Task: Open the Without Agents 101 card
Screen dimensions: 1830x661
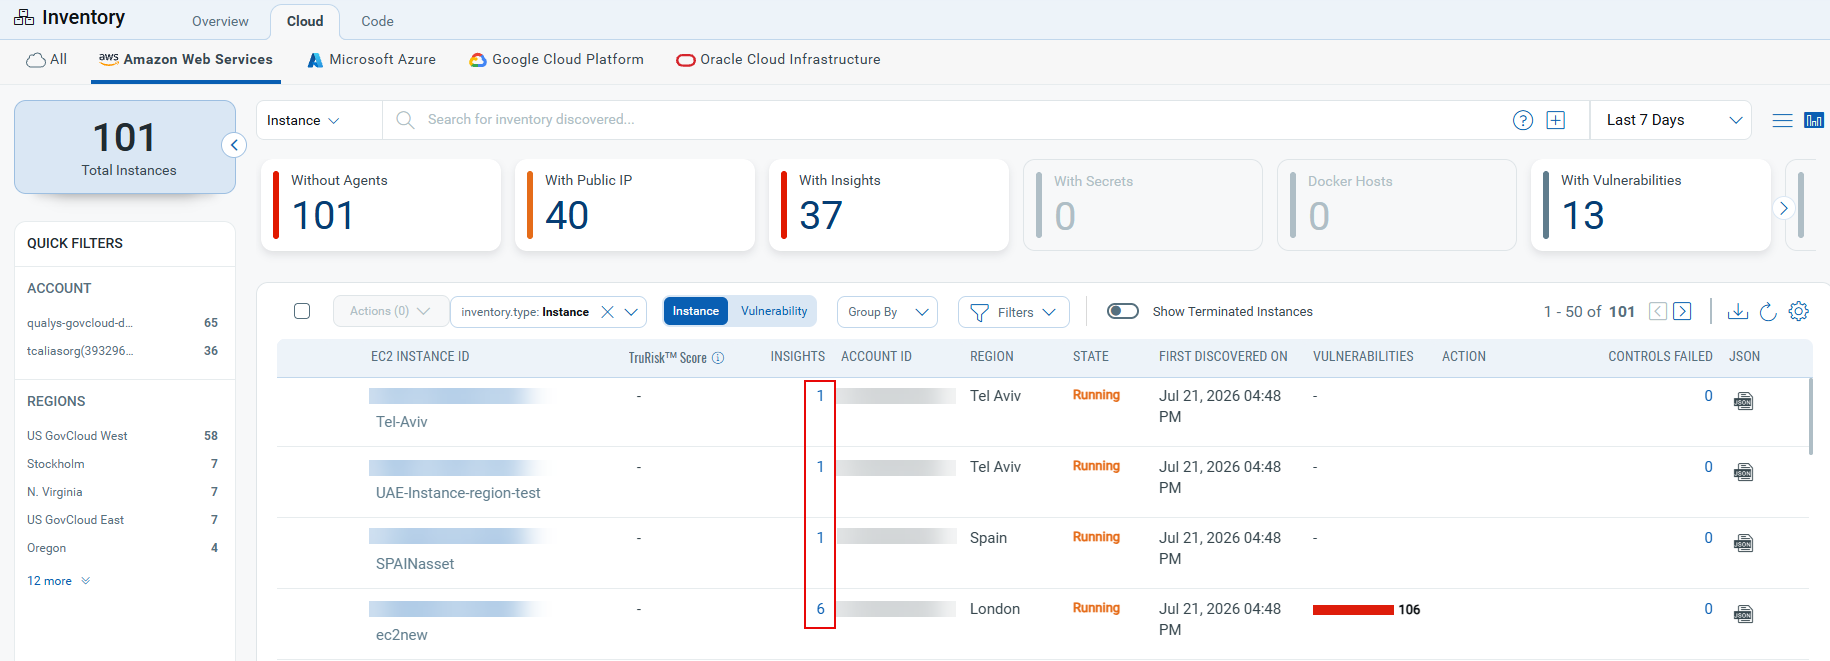Action: [x=381, y=205]
